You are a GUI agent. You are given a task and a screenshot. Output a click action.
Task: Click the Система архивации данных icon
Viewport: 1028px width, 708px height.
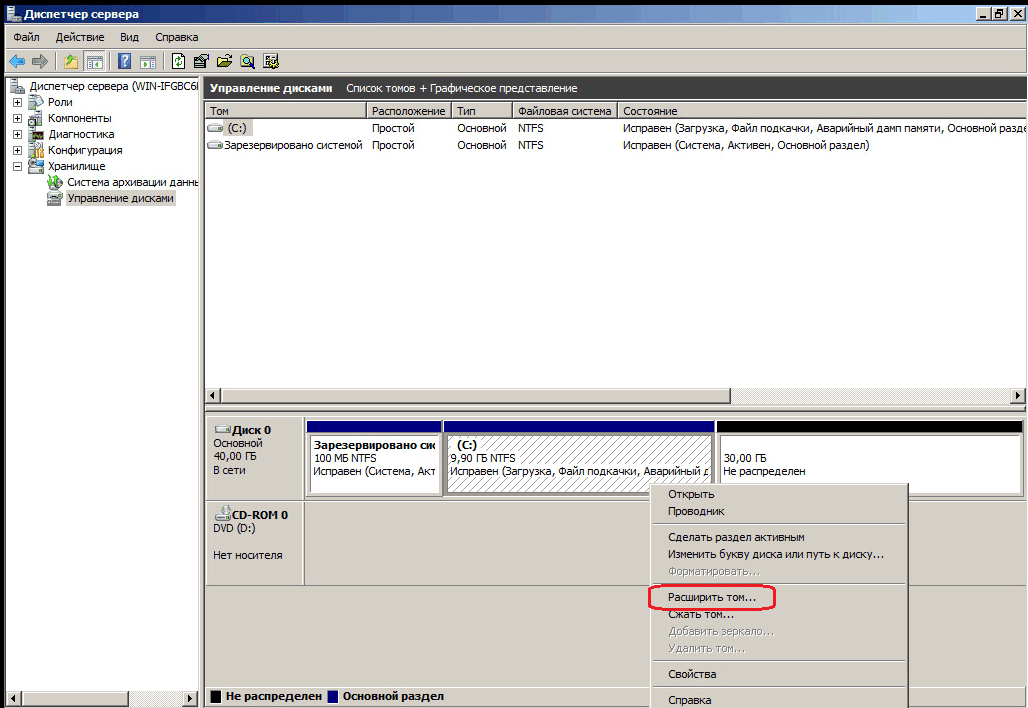55,182
